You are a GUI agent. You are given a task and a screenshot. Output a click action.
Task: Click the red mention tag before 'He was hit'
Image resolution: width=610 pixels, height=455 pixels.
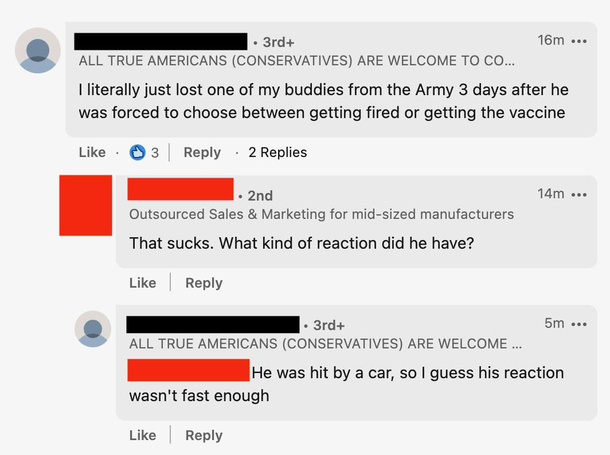click(x=189, y=370)
